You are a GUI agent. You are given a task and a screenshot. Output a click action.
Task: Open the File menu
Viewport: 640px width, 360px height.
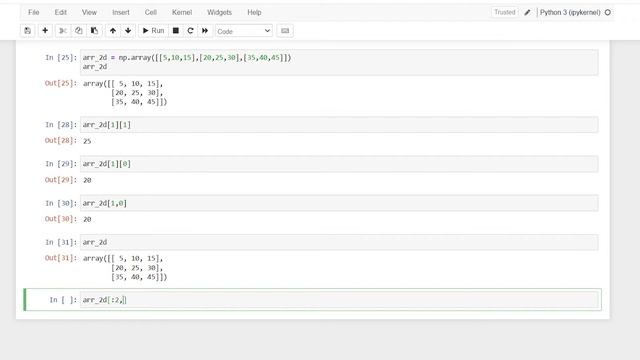[x=34, y=12]
